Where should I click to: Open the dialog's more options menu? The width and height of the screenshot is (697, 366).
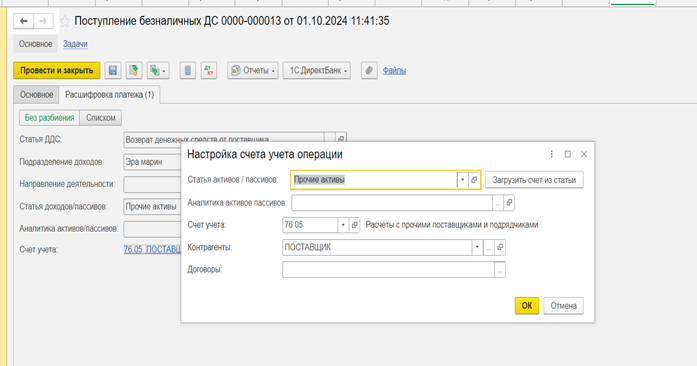pyautogui.click(x=552, y=154)
